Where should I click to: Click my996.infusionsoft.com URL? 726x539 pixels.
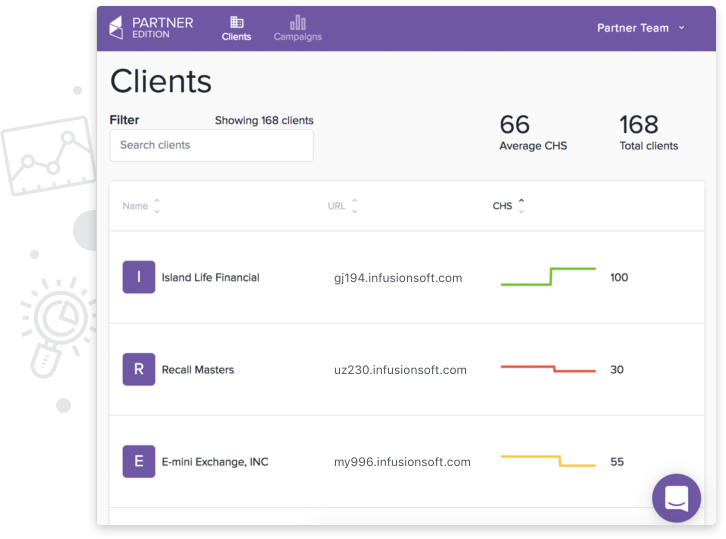(402, 462)
